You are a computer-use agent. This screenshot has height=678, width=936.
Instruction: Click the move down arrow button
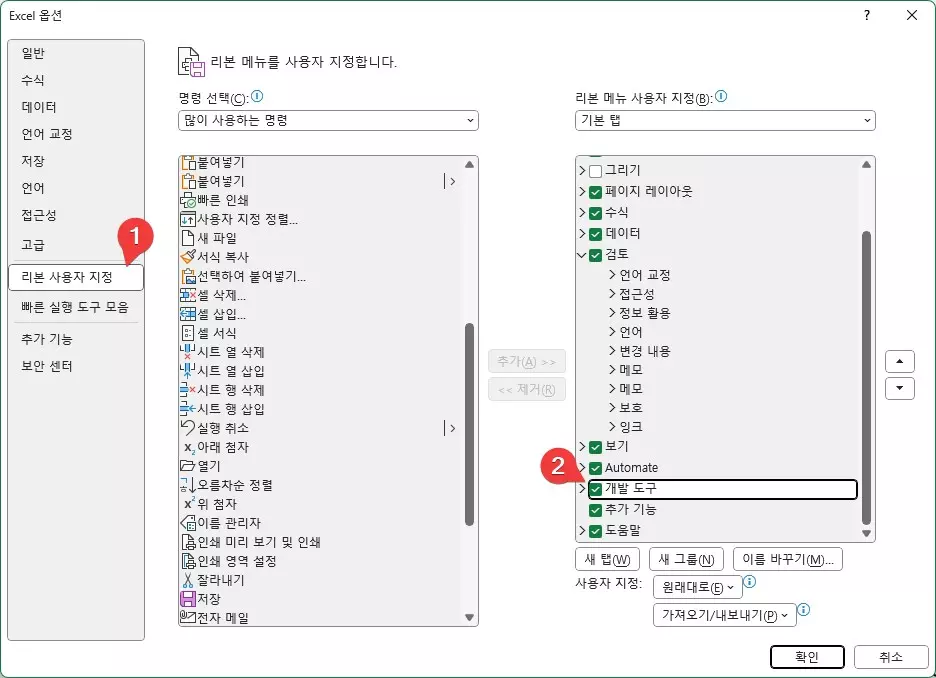point(900,389)
